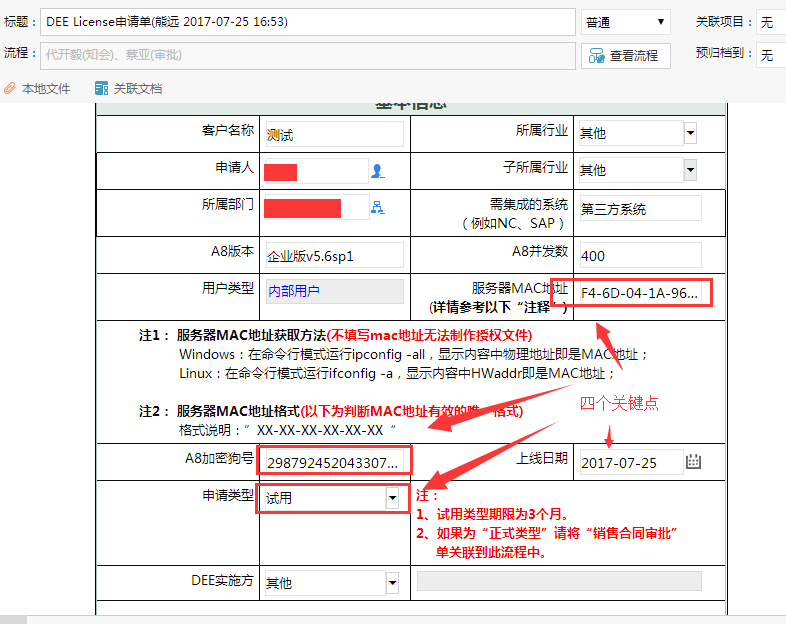Click the 客户名称 field containing 测试

click(x=334, y=134)
